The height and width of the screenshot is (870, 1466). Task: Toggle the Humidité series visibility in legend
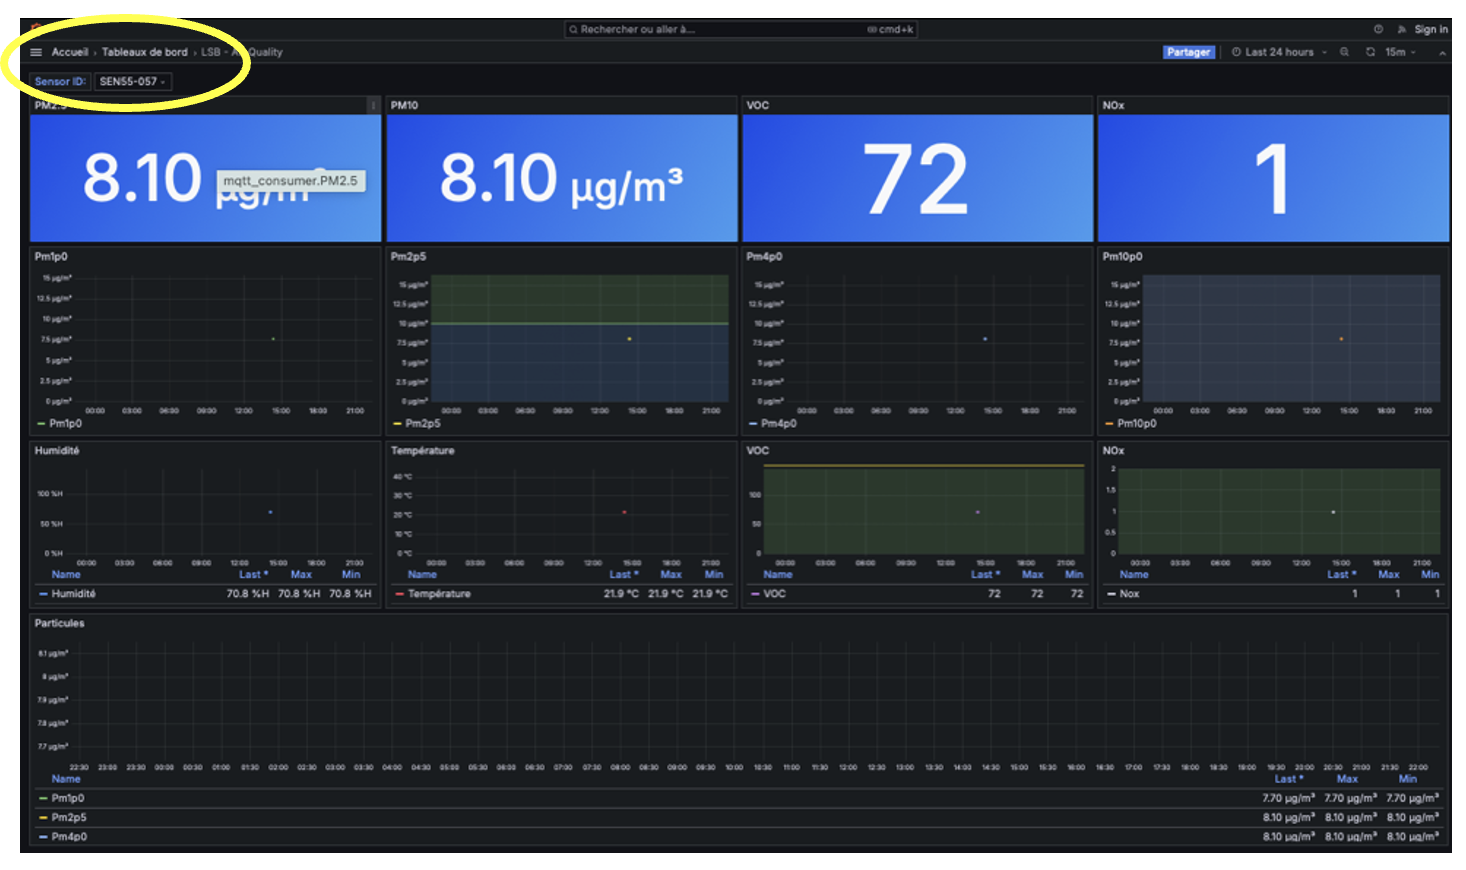coord(73,594)
